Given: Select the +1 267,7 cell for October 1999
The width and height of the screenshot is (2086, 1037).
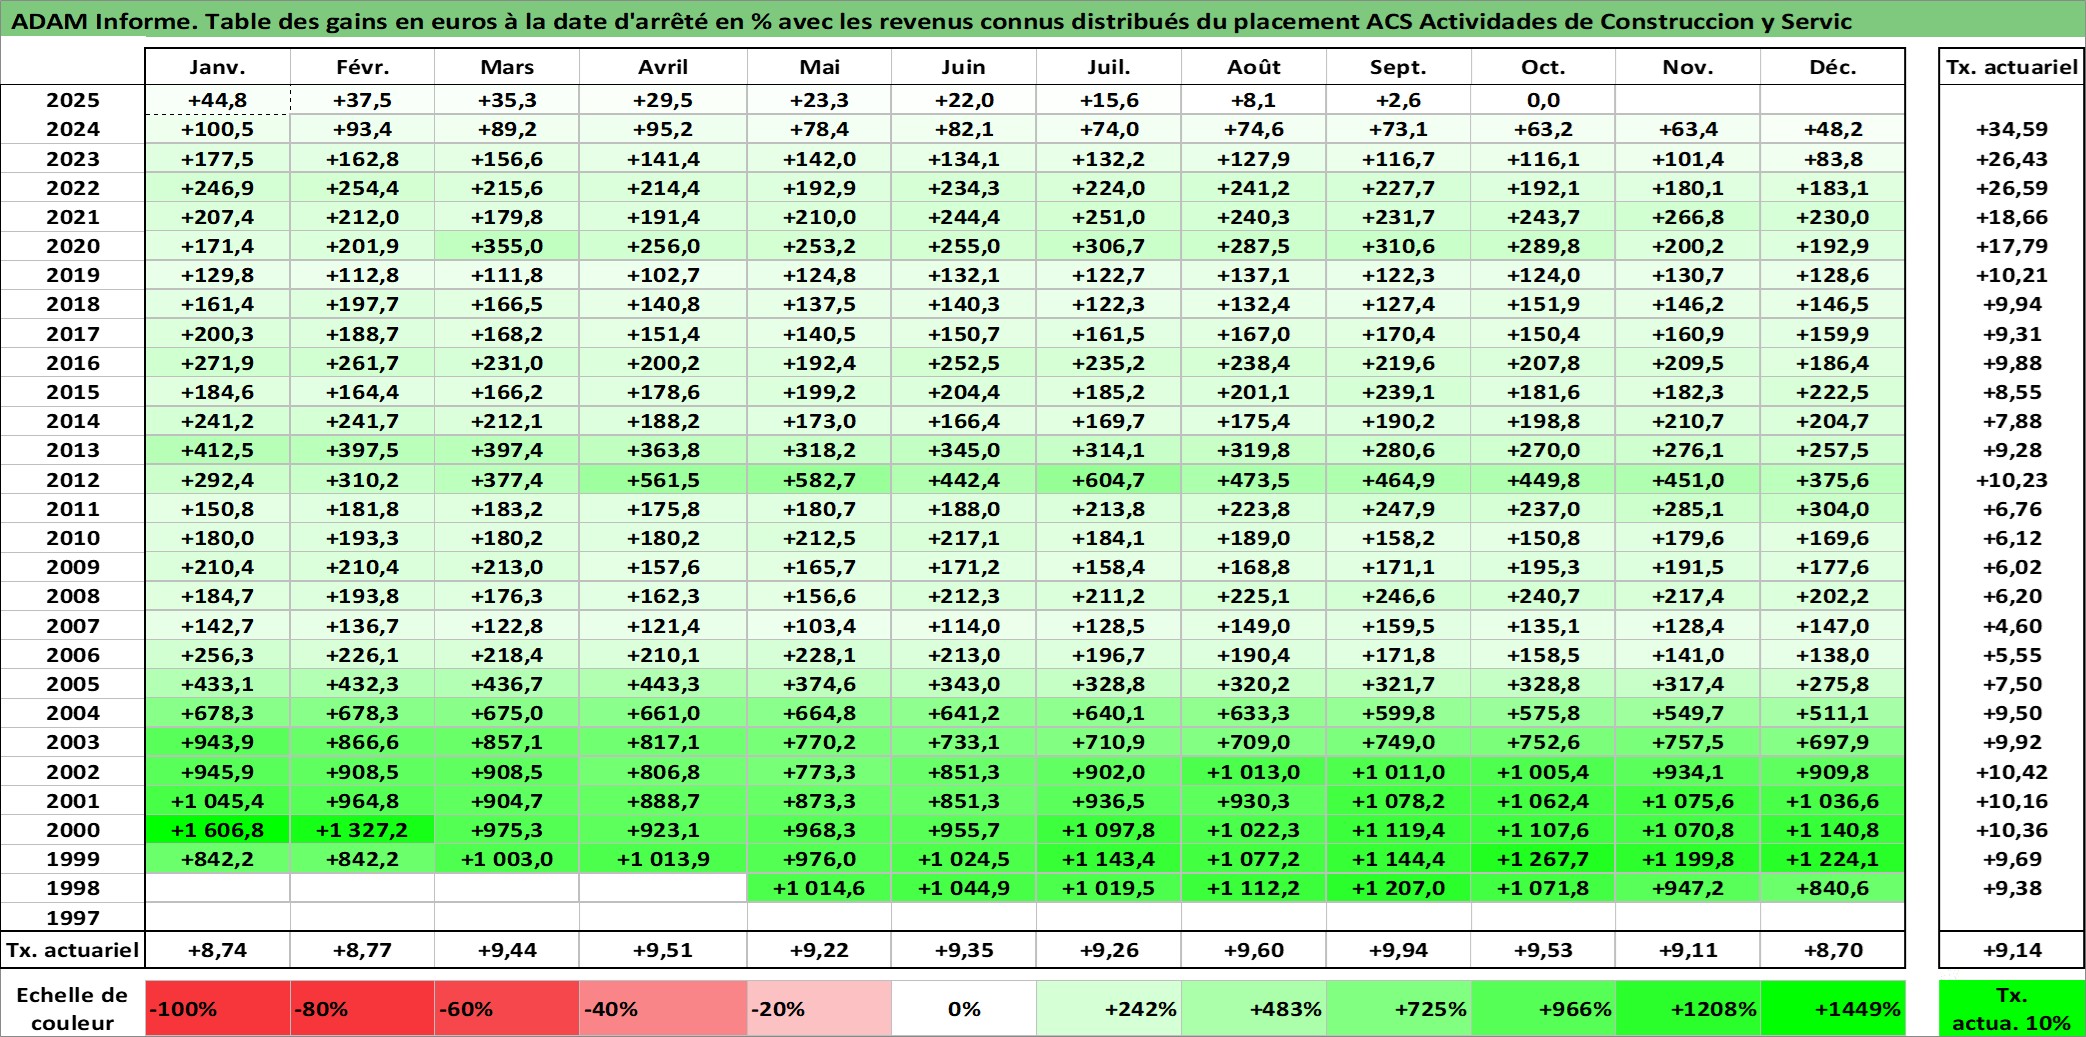Looking at the screenshot, I should [x=1543, y=859].
